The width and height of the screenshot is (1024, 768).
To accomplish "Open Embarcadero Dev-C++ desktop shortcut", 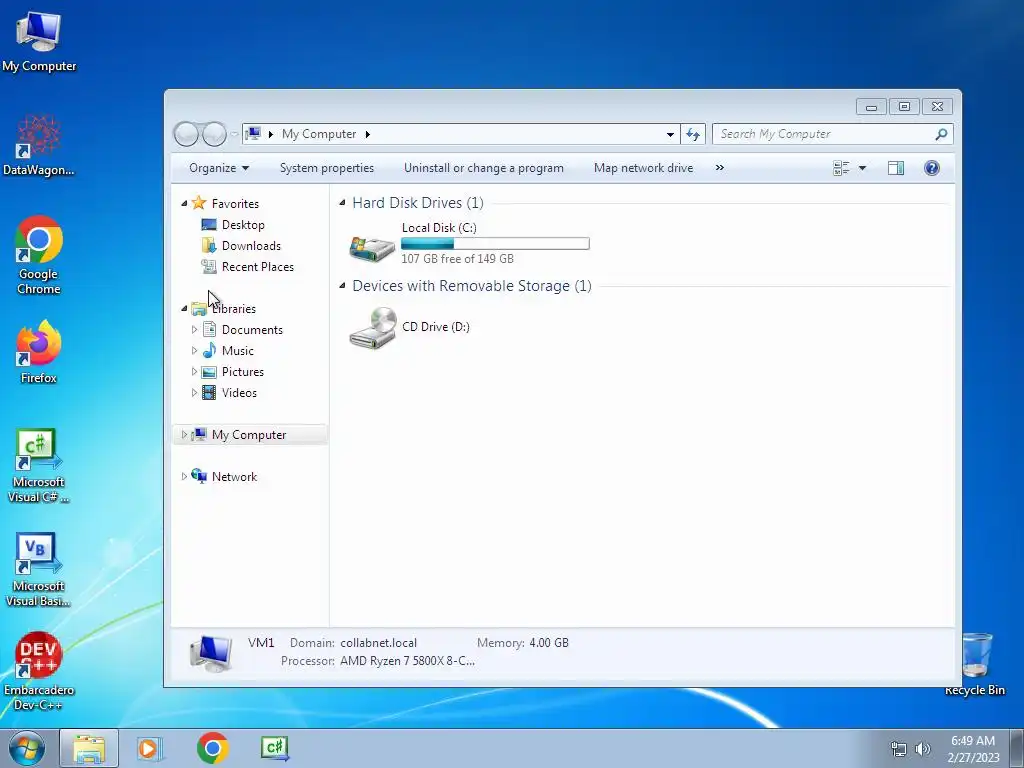I will tap(39, 671).
